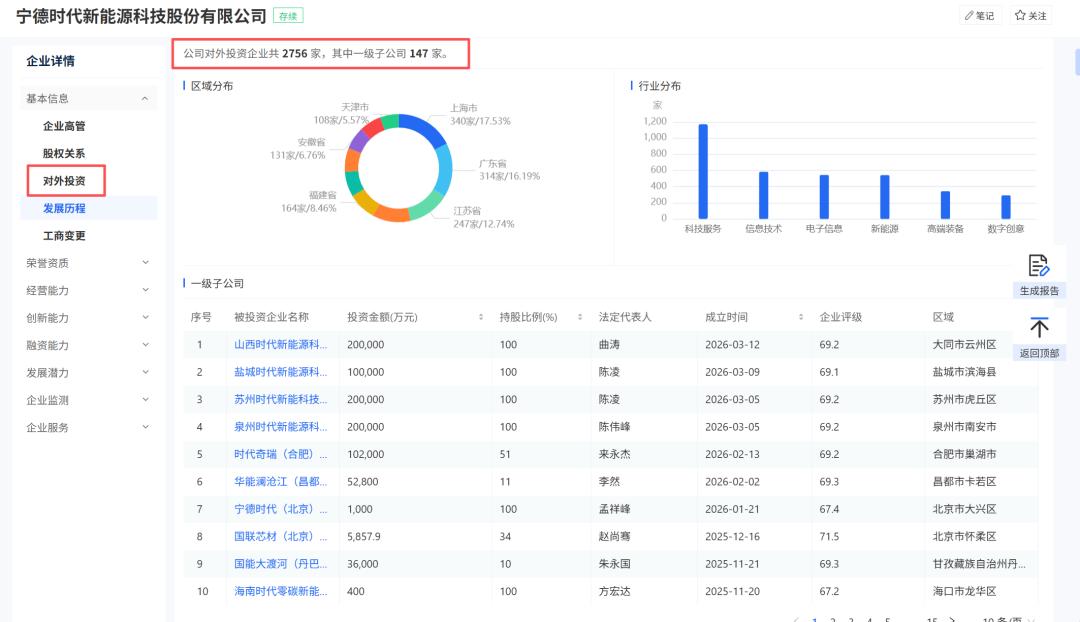Click legal representative 方宏达 cell
Screen dimensions: 1080x622
pyautogui.click(x=614, y=591)
